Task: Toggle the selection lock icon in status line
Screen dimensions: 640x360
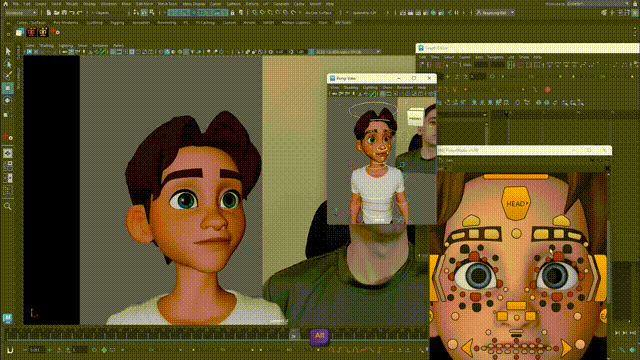Action: click(x=232, y=13)
